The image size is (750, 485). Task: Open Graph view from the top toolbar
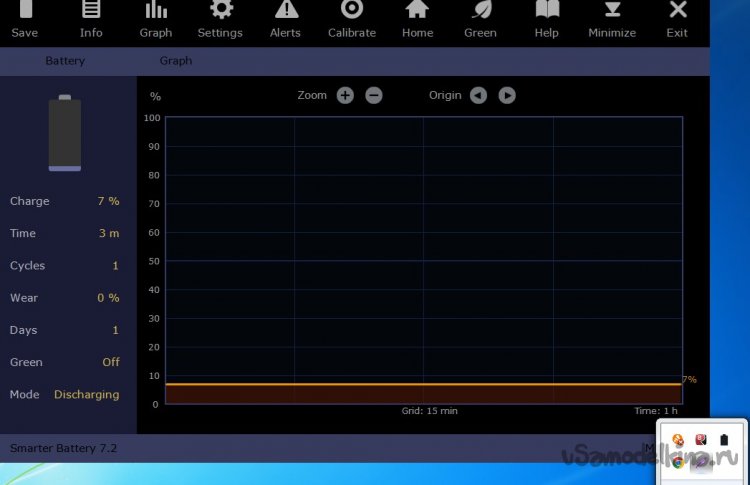click(156, 18)
